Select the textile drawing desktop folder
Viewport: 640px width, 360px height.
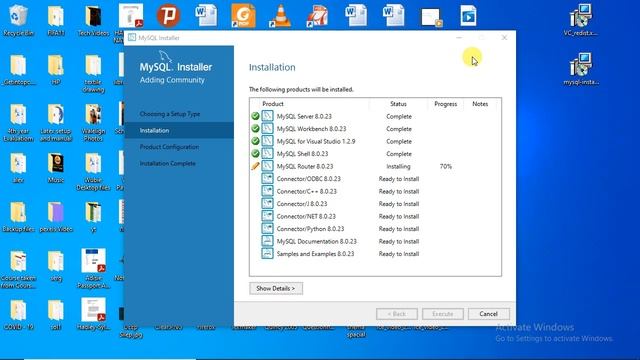93,73
